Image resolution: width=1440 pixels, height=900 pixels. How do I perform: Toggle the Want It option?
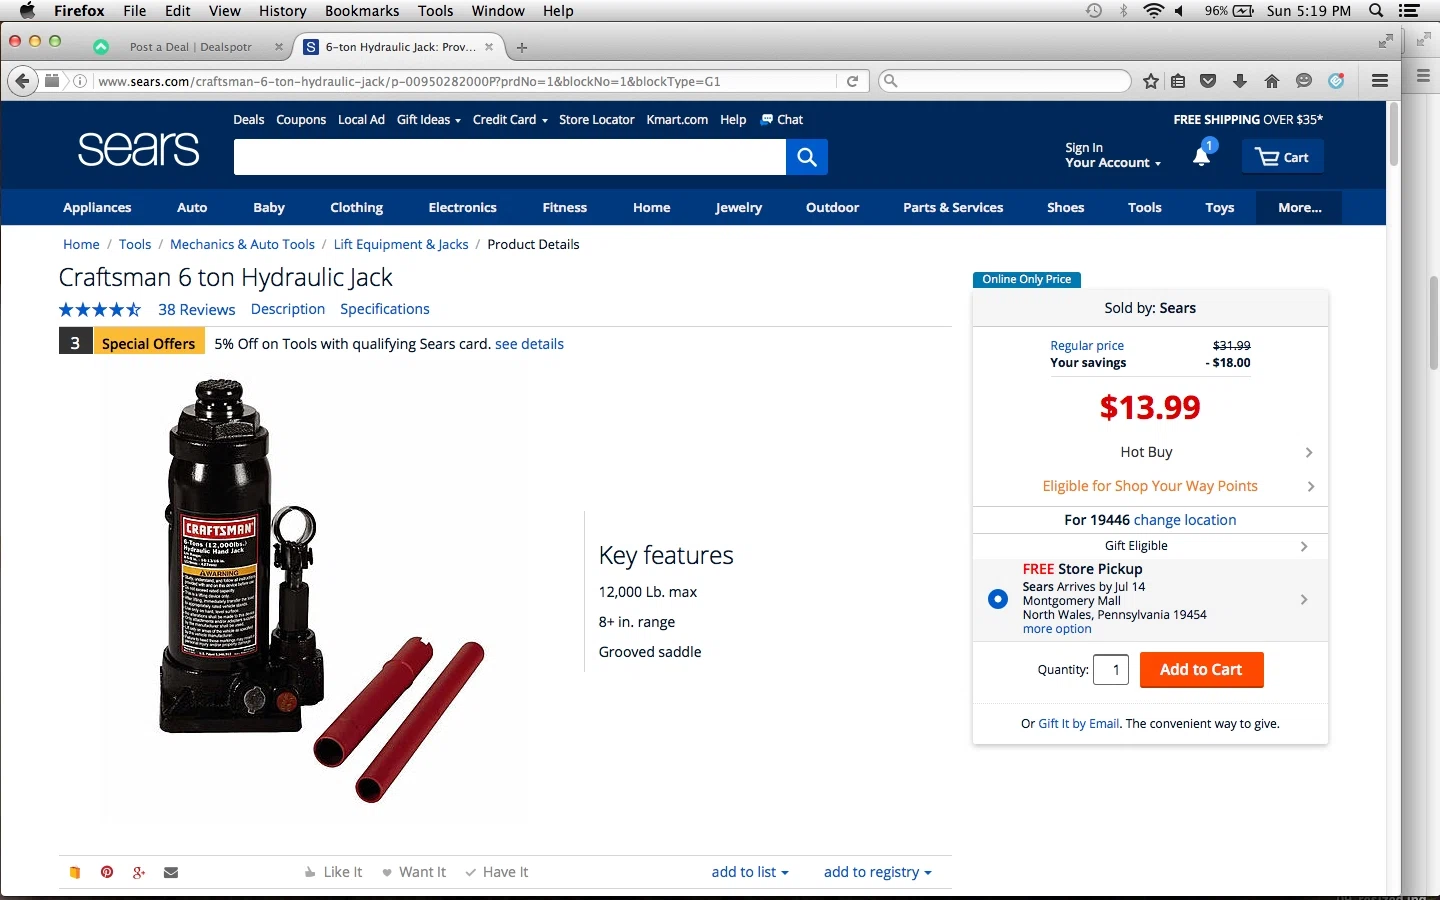point(414,872)
